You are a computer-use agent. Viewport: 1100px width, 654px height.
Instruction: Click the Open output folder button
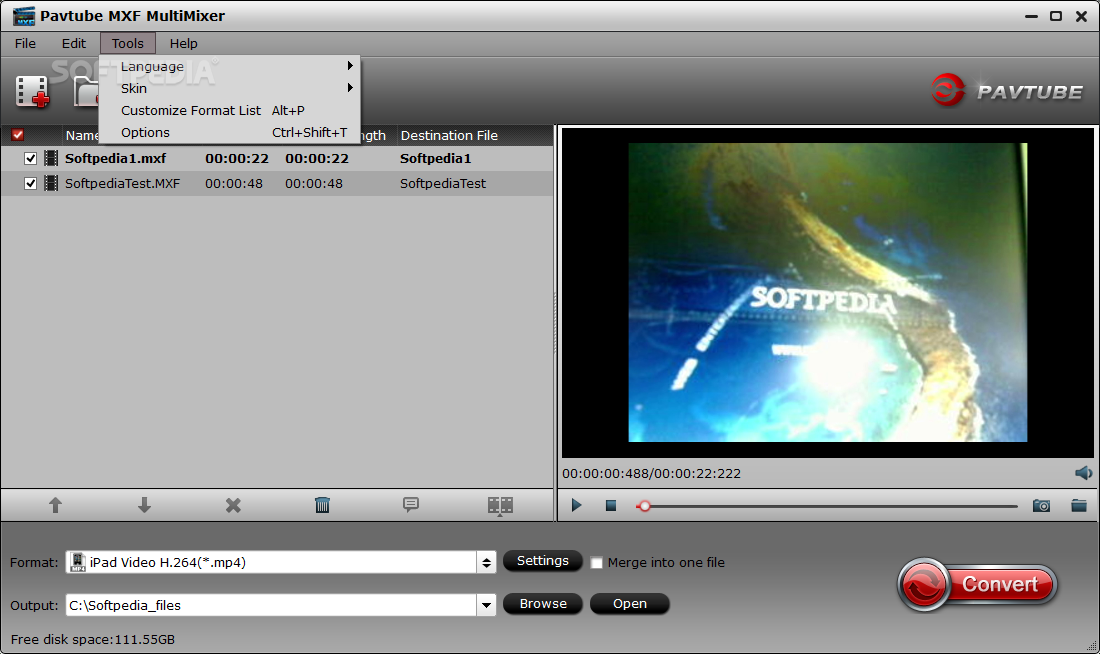630,603
